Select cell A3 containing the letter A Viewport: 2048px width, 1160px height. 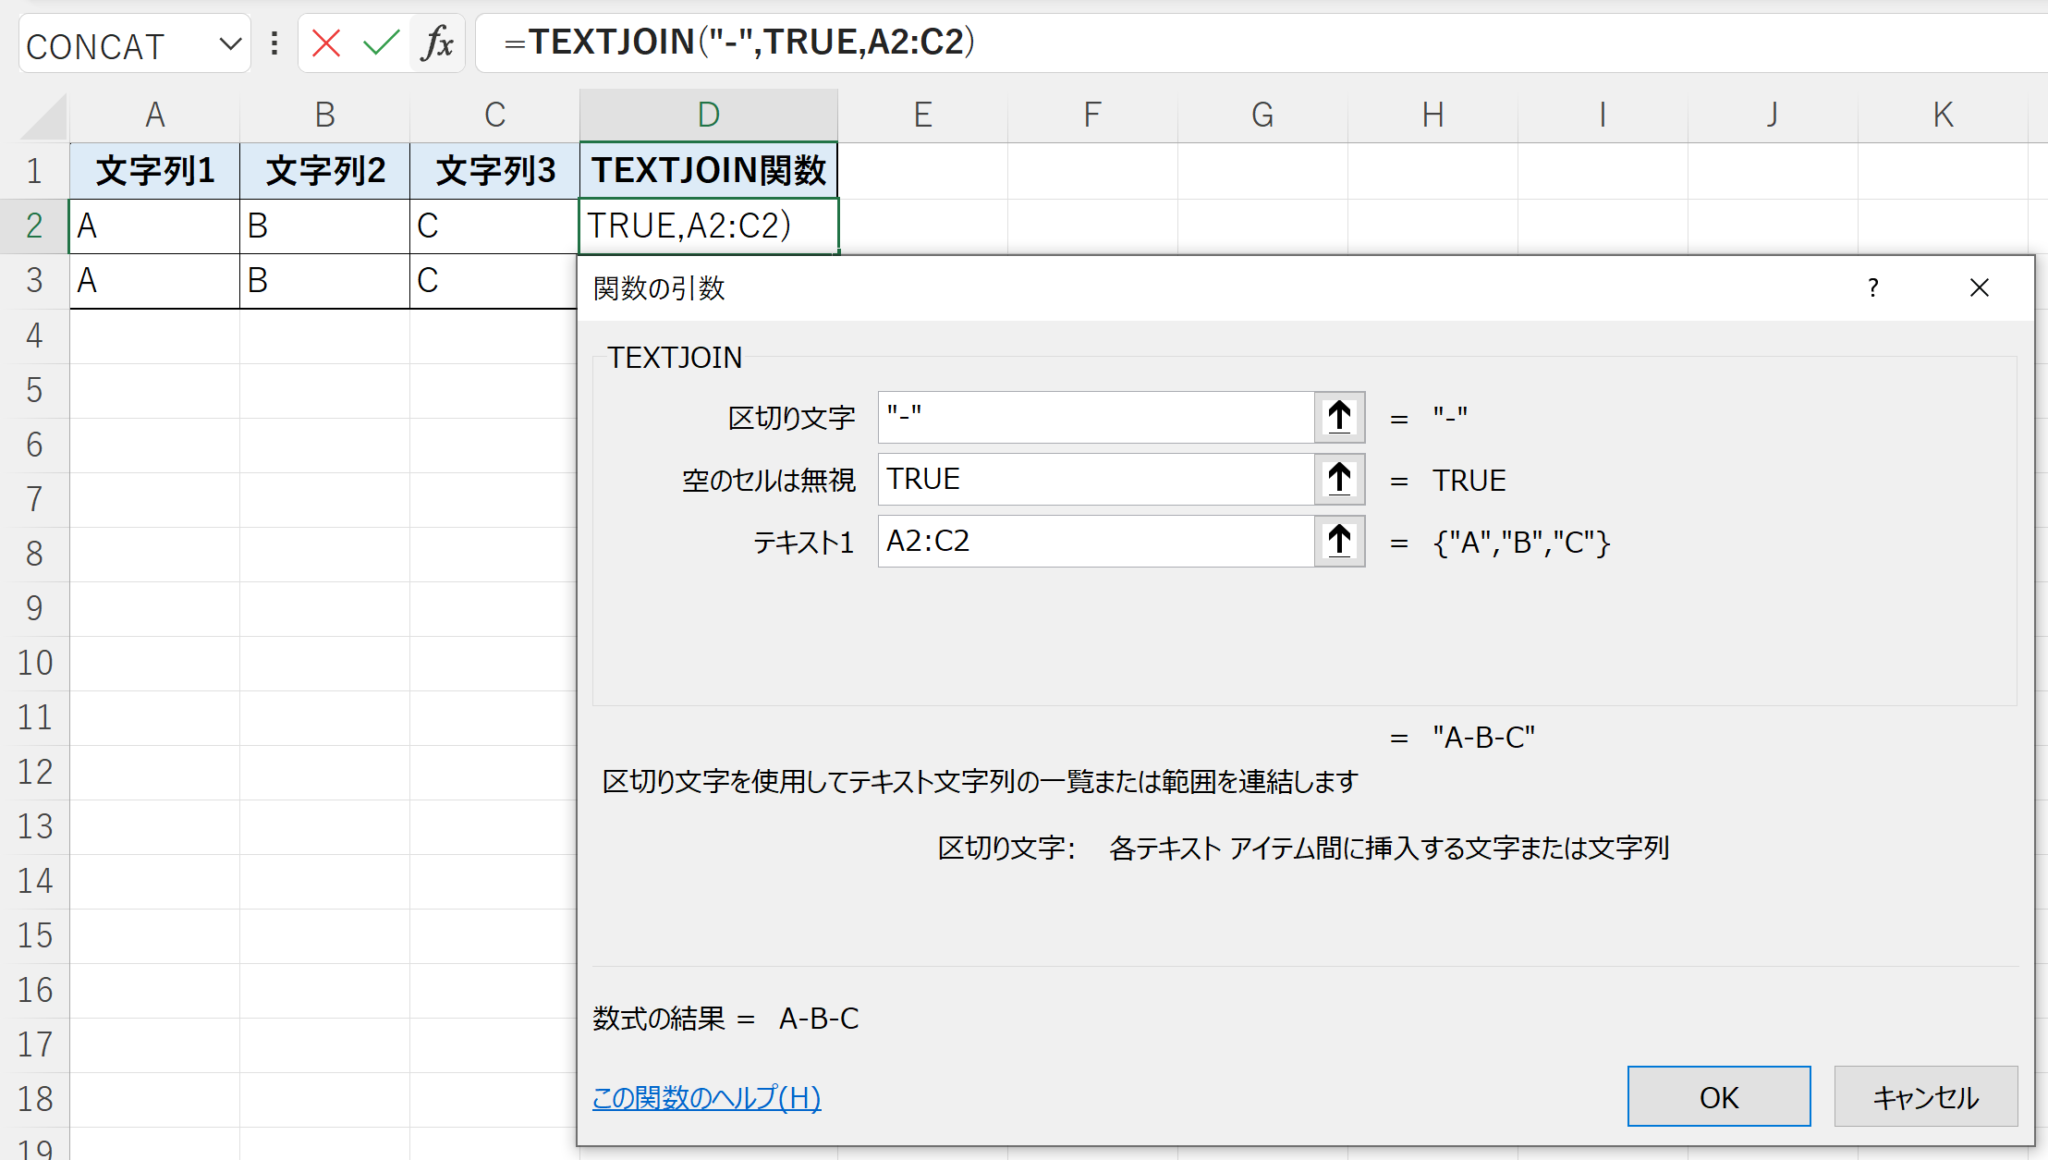[155, 280]
